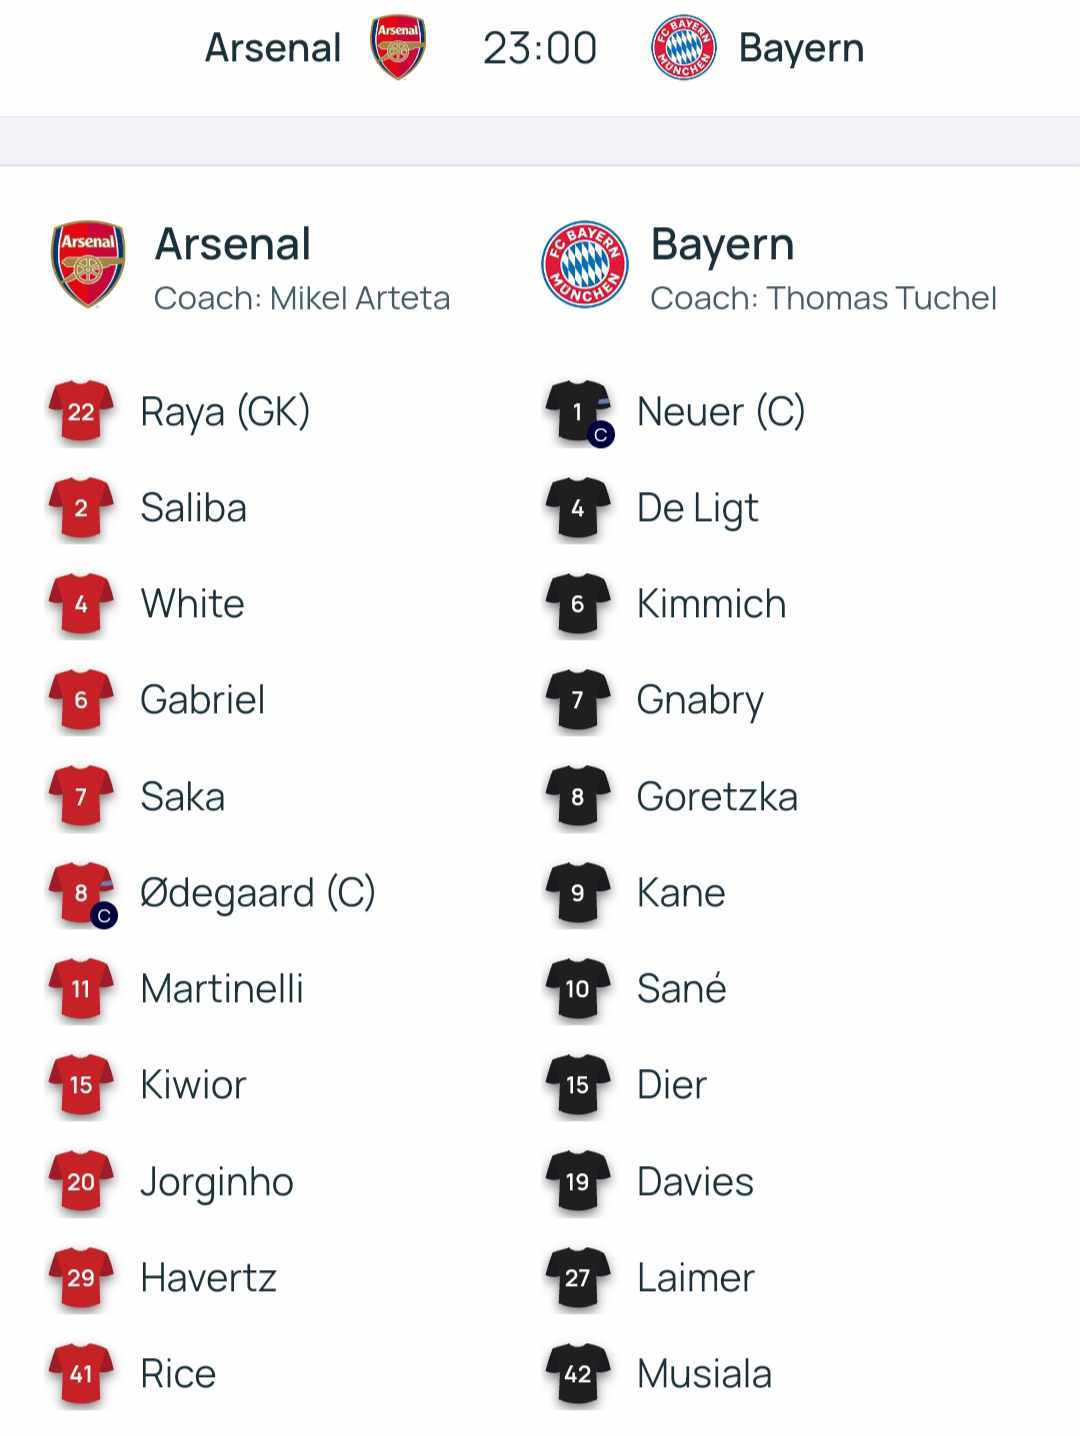Open coach Mikel Arteta's details
This screenshot has width=1080, height=1436.
[302, 298]
